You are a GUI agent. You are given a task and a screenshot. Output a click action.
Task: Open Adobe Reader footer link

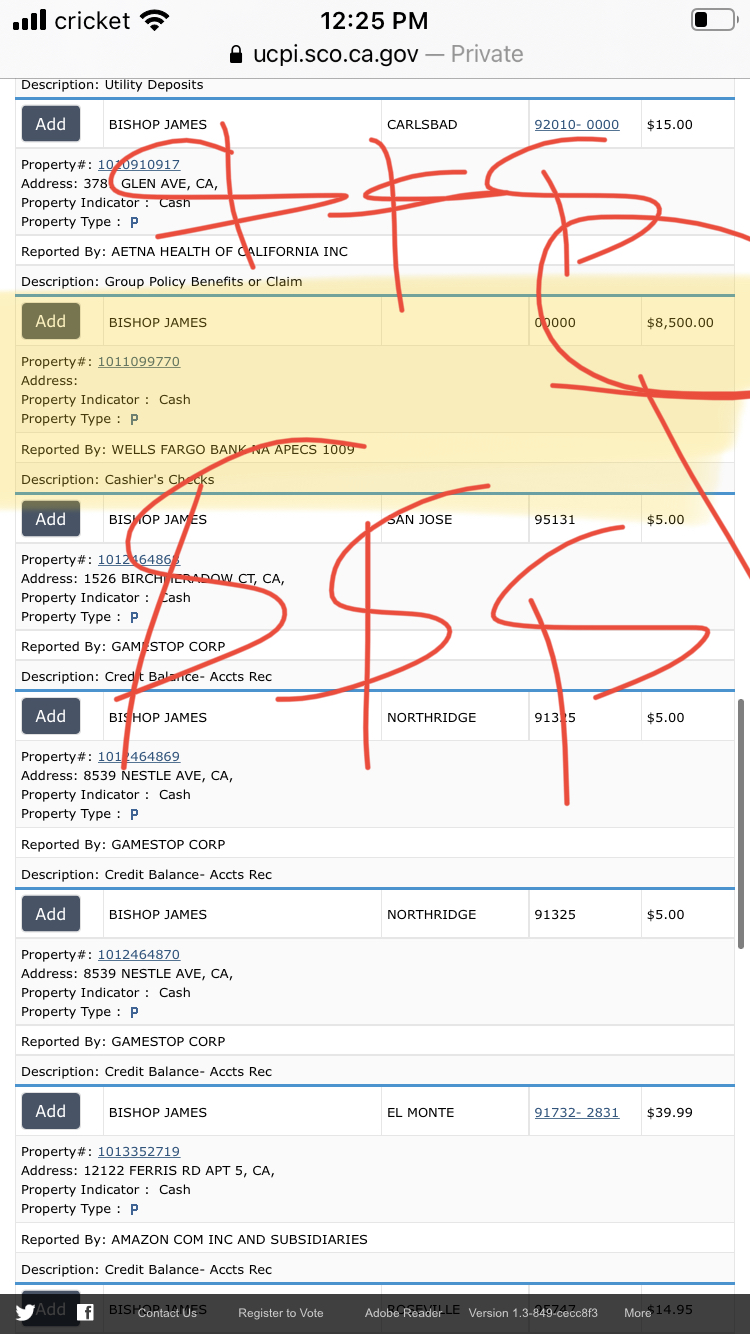point(403,1313)
